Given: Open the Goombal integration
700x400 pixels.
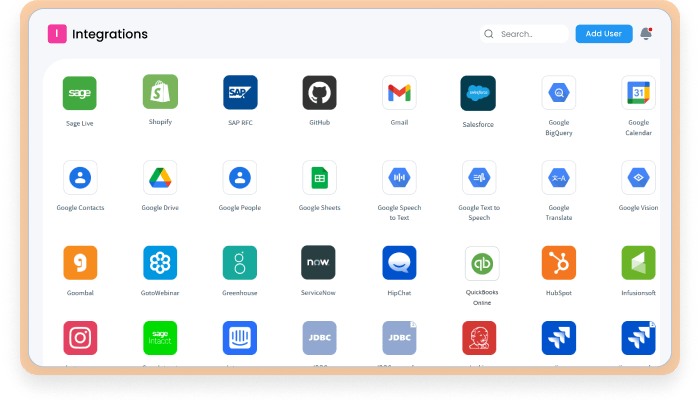Looking at the screenshot, I should [x=80, y=262].
